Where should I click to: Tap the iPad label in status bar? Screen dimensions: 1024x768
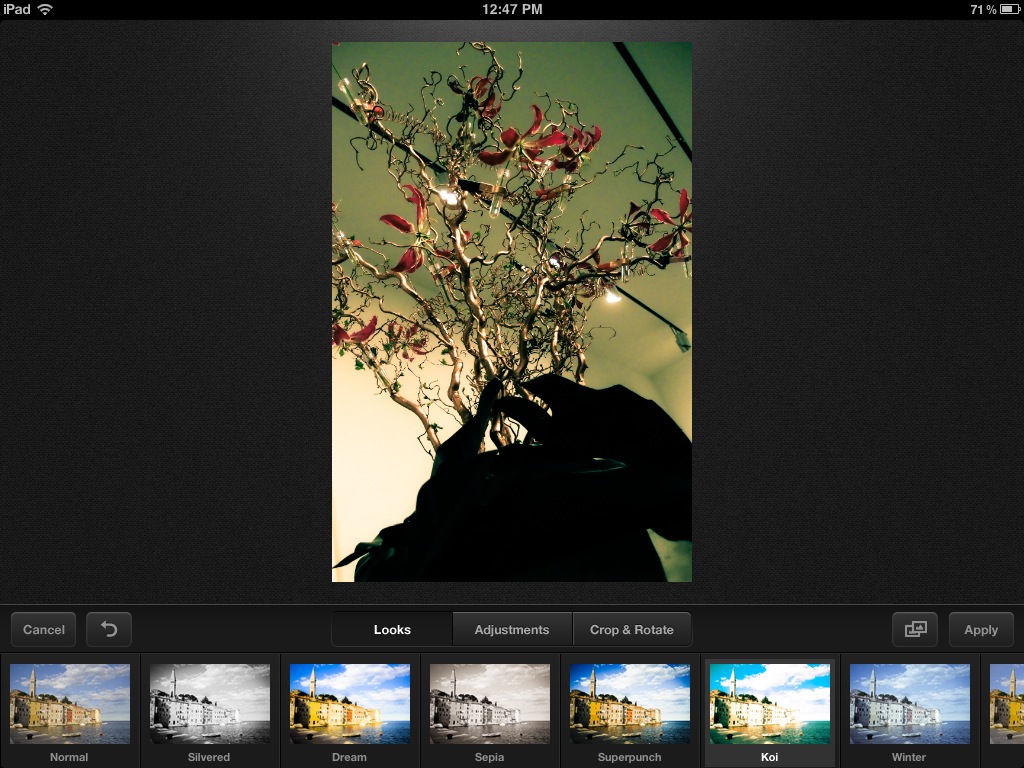[17, 9]
